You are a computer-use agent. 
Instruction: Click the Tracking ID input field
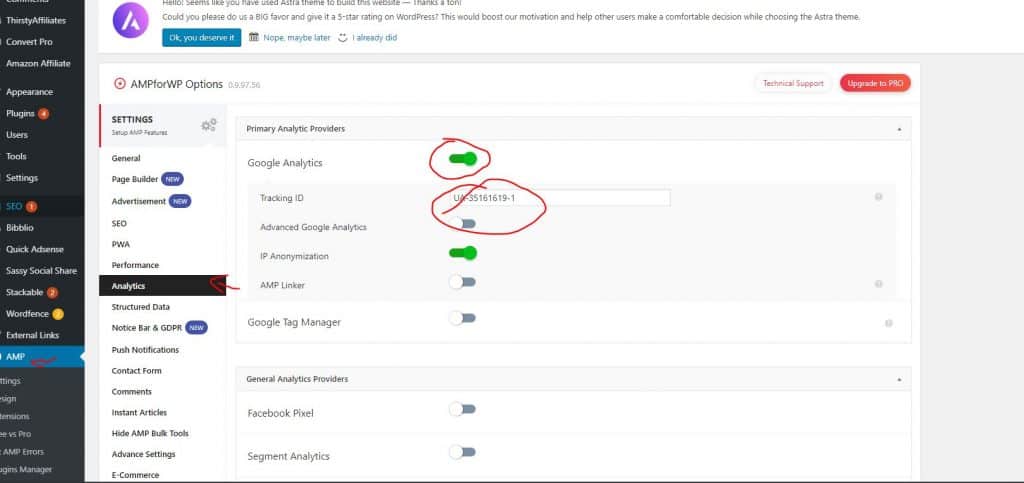pyautogui.click(x=560, y=198)
